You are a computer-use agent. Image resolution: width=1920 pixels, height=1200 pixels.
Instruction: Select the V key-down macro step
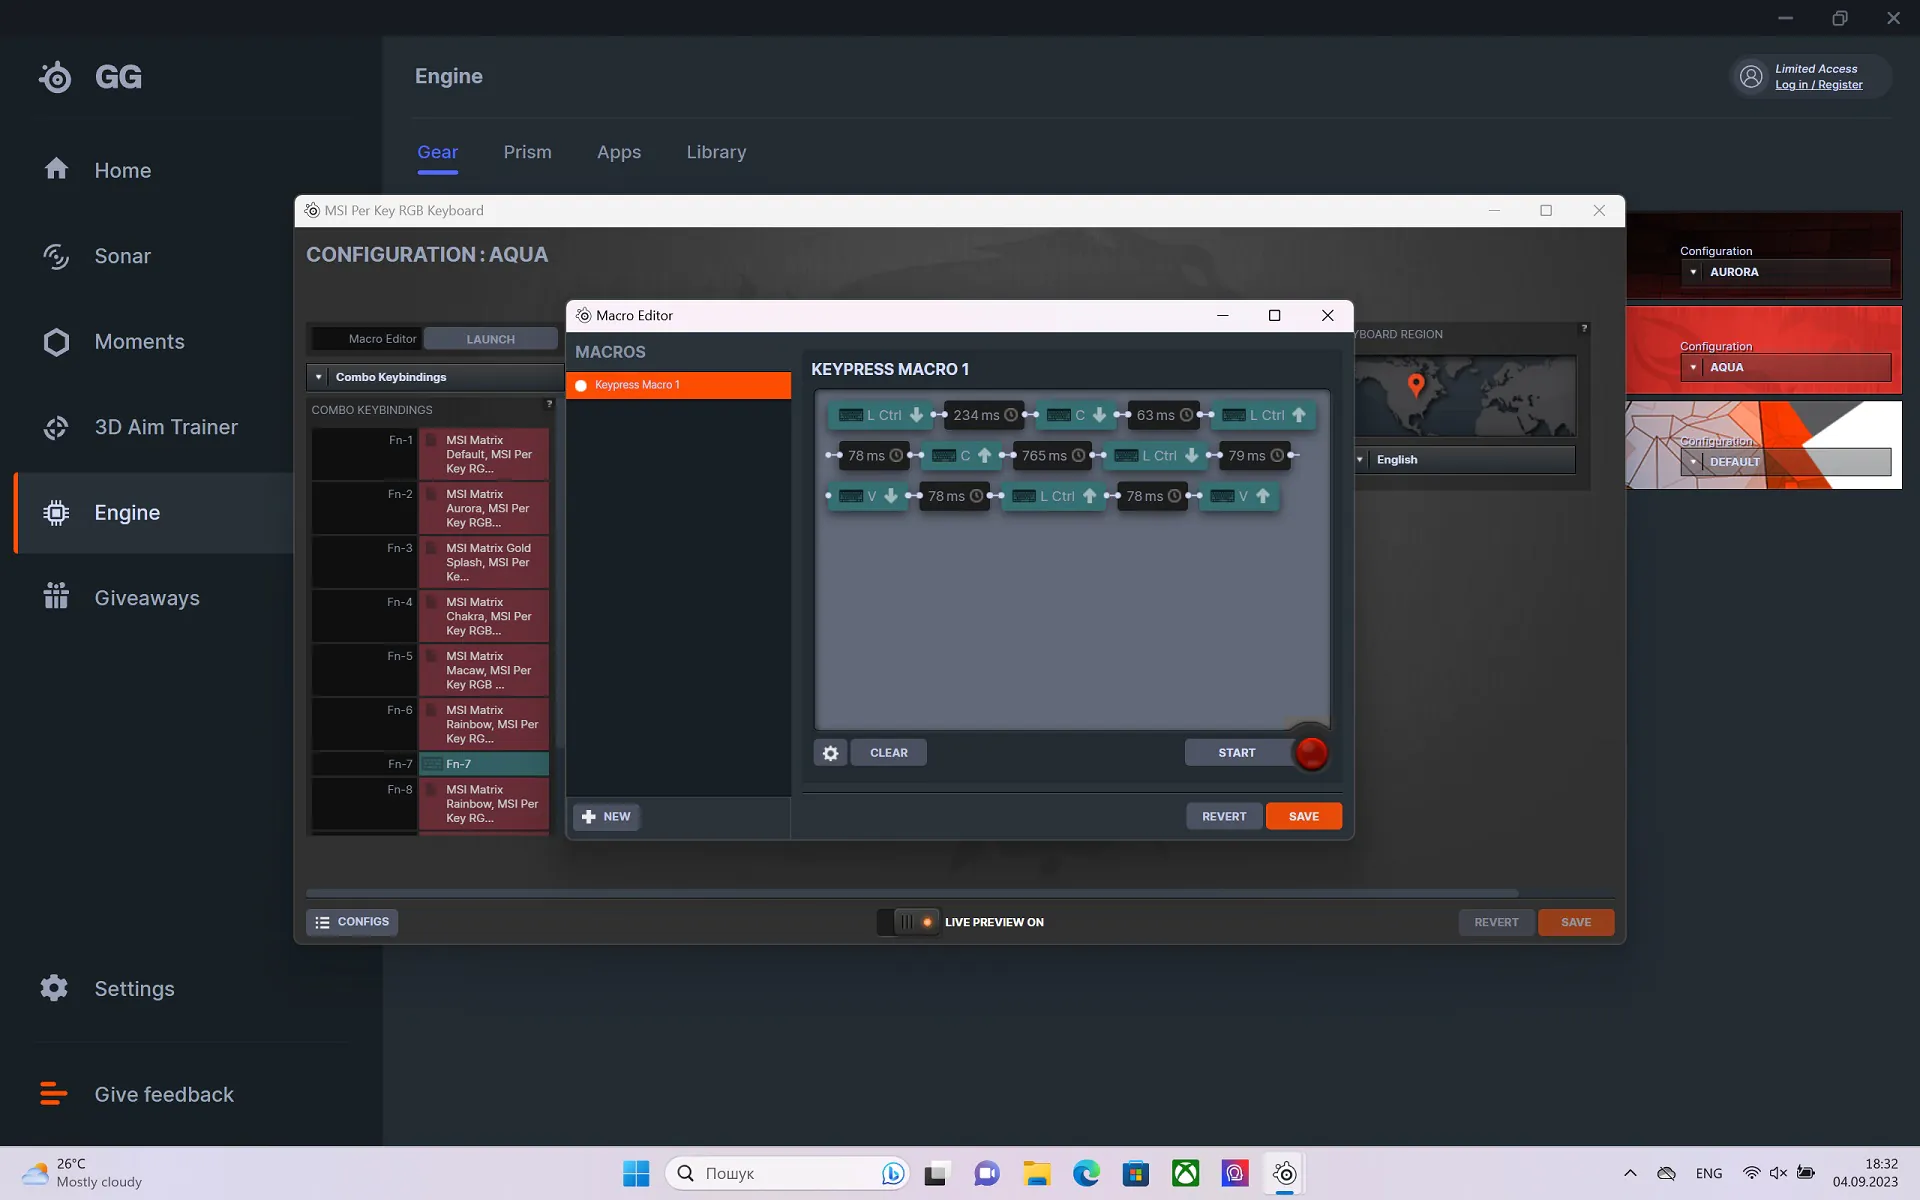click(868, 496)
